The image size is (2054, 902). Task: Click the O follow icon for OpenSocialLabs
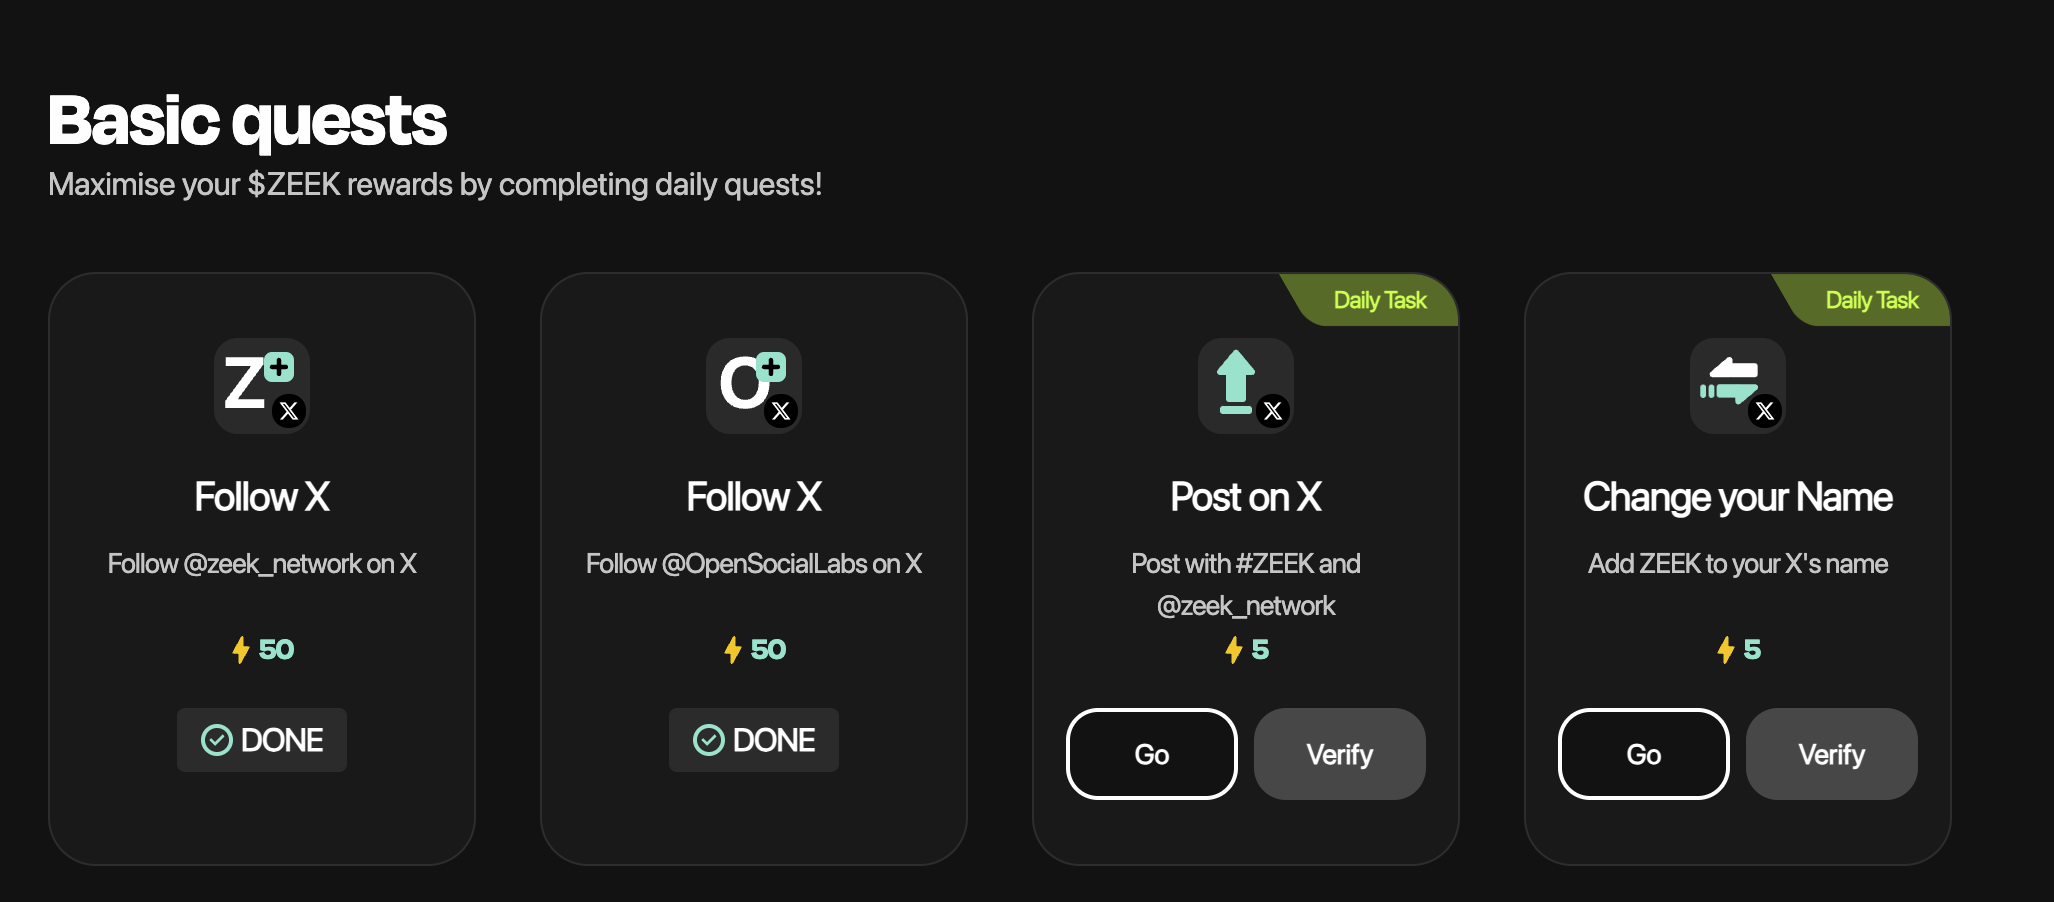click(x=754, y=386)
